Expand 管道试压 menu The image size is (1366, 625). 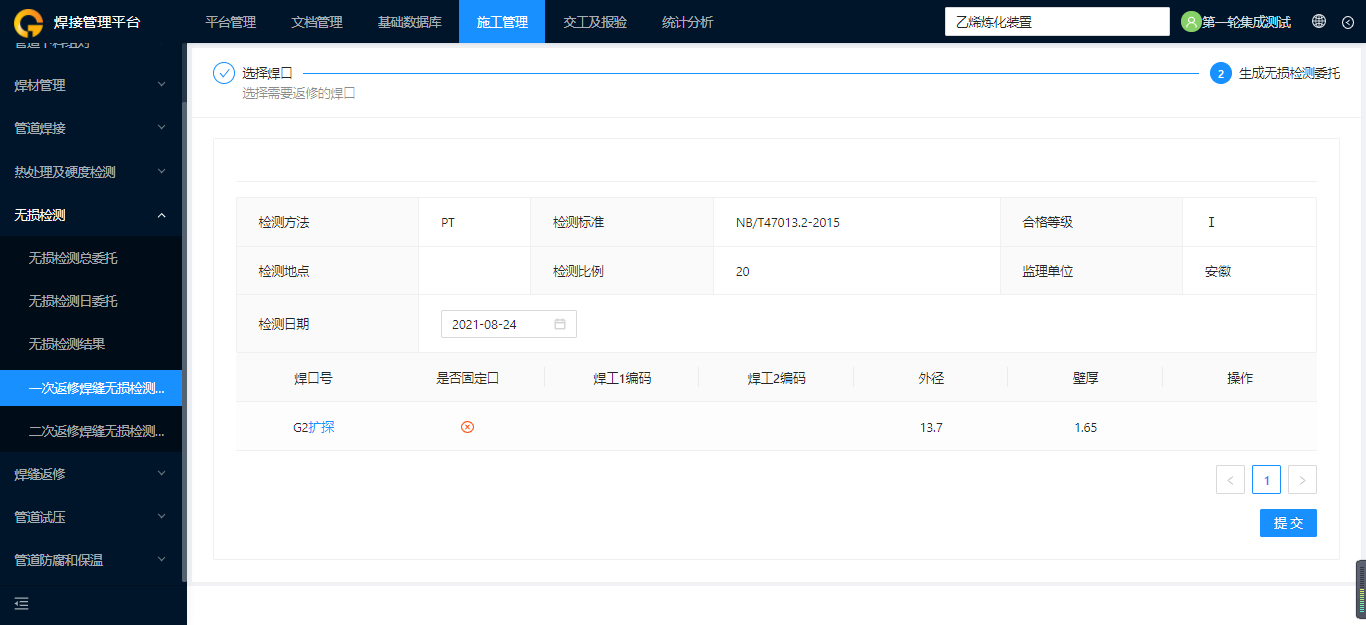click(91, 517)
